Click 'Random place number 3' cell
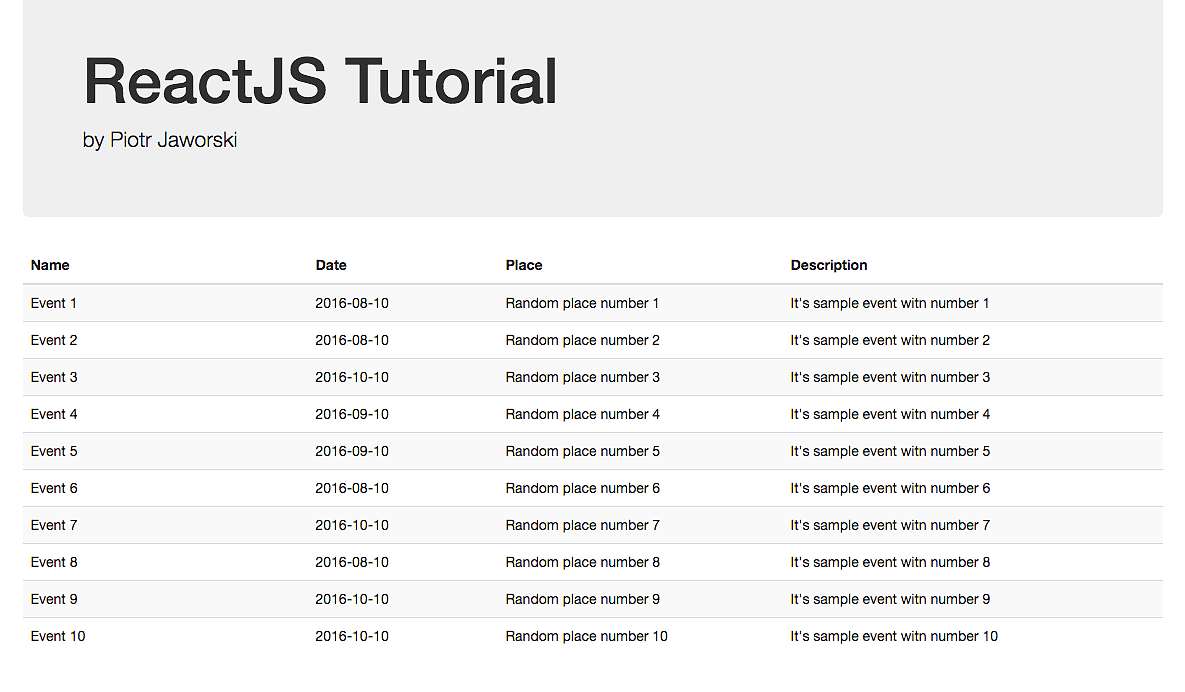The height and width of the screenshot is (692, 1185). [x=583, y=377]
